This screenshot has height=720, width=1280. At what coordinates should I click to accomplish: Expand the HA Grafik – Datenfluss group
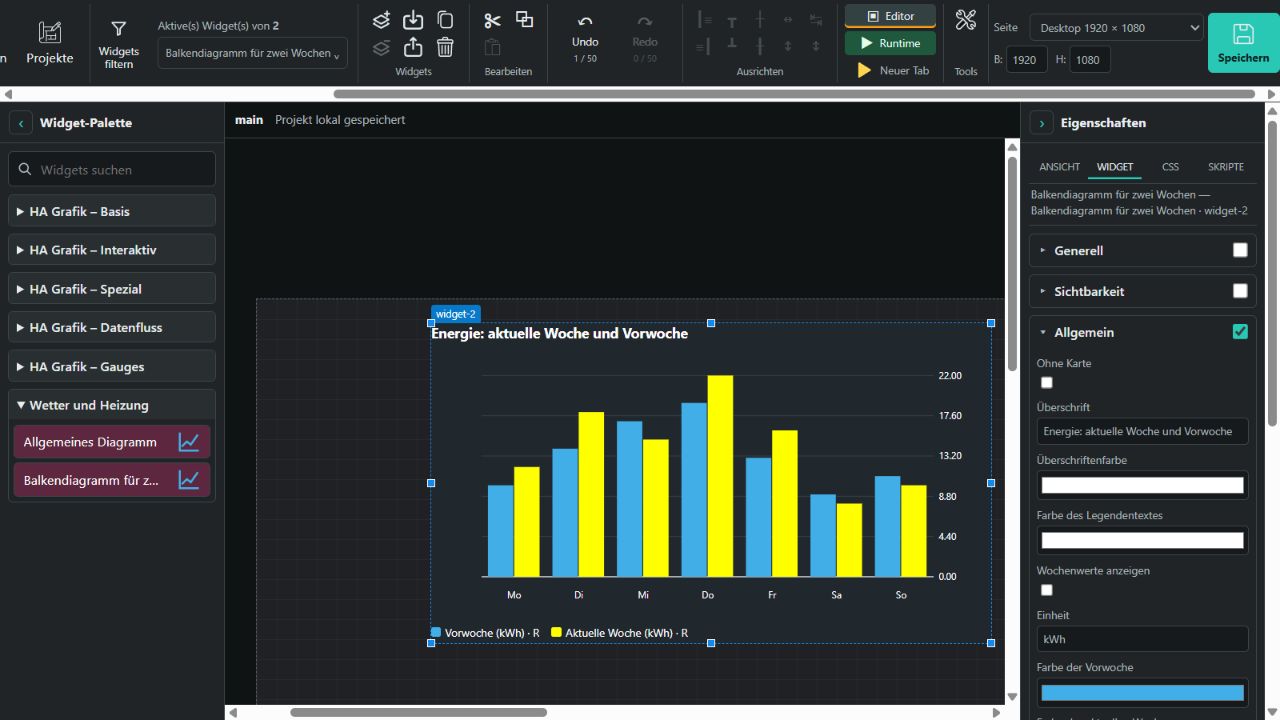click(x=112, y=327)
